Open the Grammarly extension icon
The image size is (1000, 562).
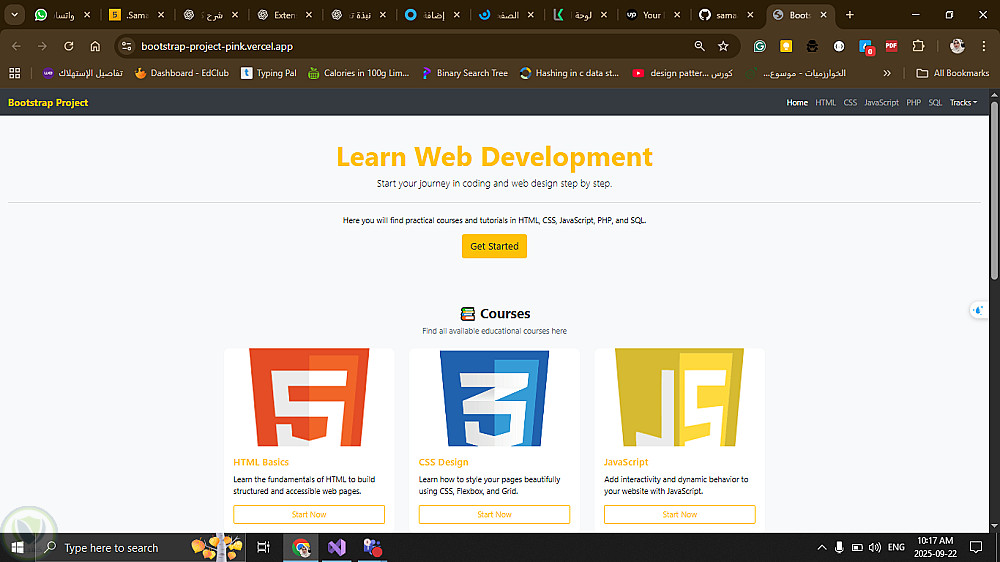(760, 46)
